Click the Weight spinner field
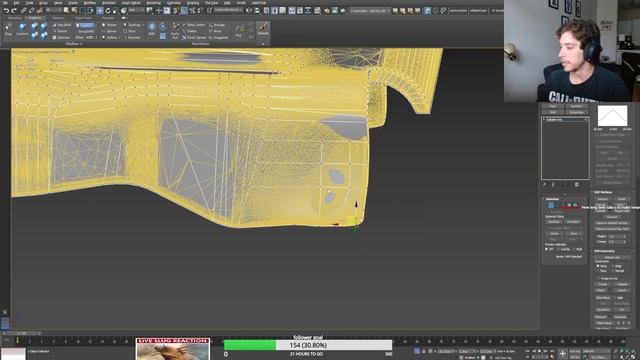The height and width of the screenshot is (360, 640). pos(617,236)
